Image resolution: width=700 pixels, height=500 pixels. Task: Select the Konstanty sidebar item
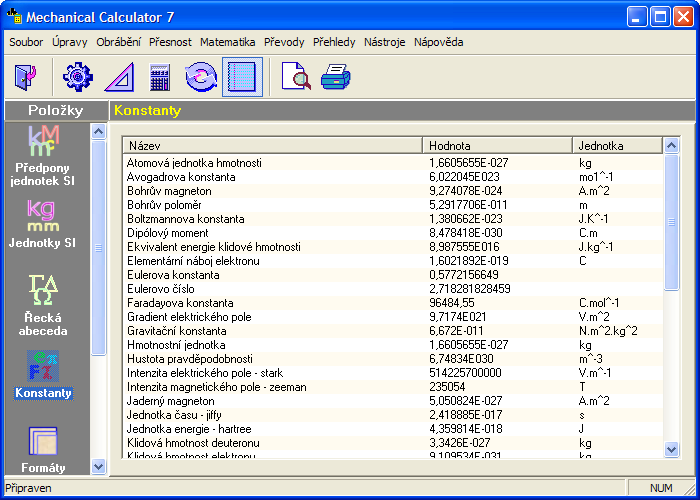43,375
